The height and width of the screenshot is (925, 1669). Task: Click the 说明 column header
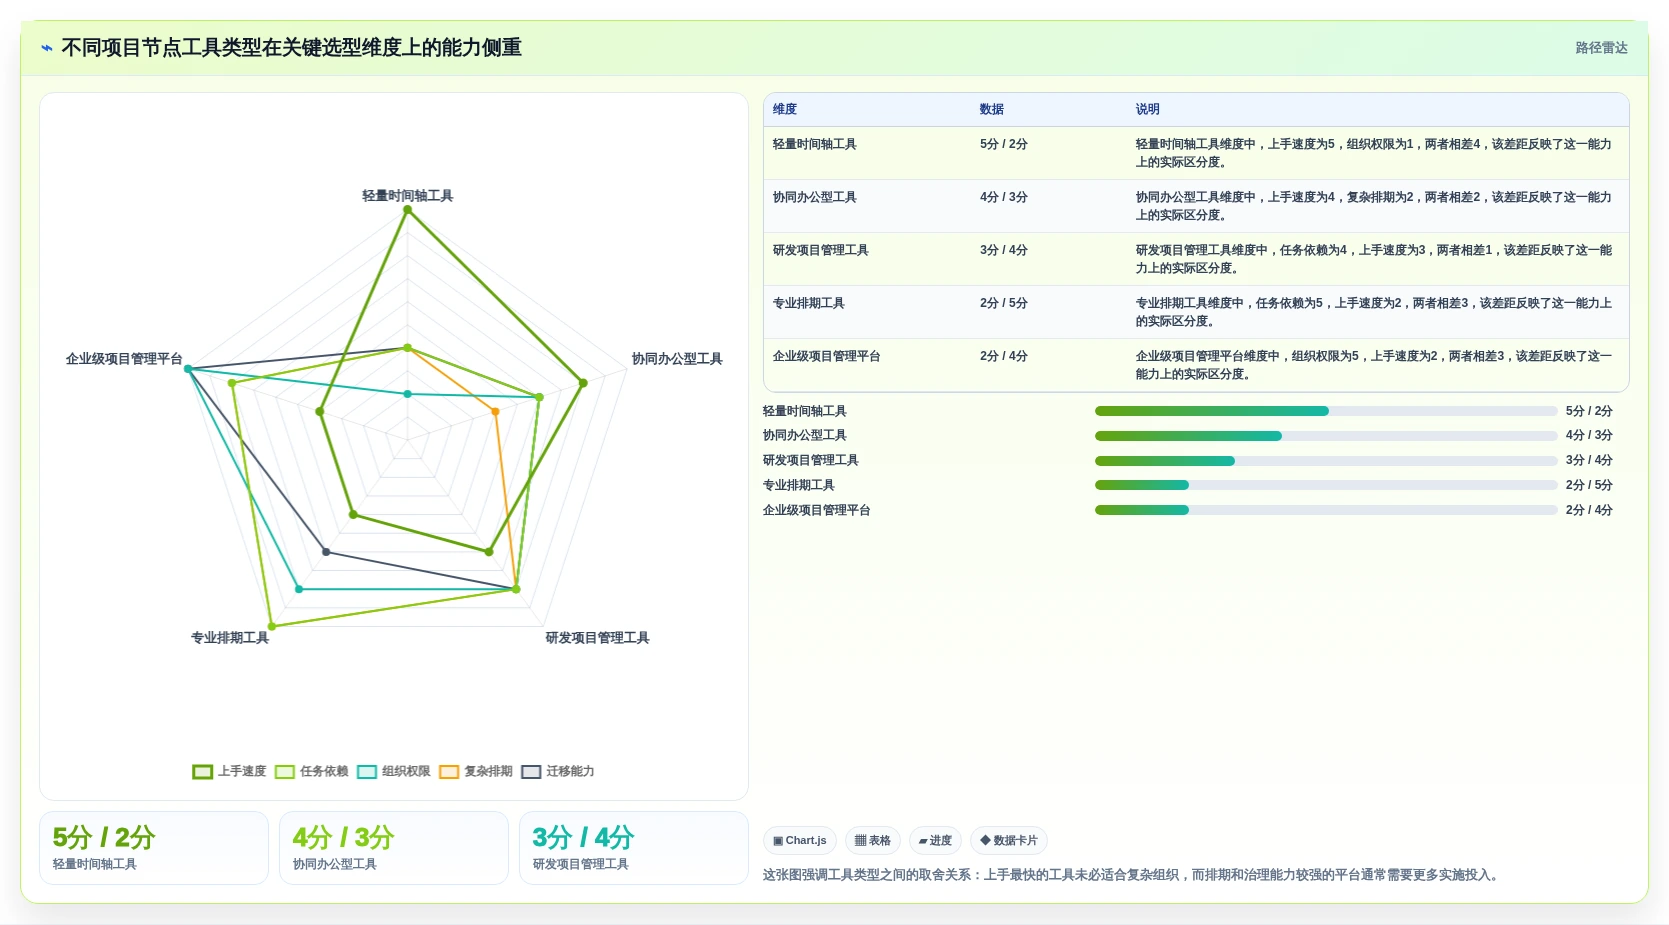[1147, 109]
